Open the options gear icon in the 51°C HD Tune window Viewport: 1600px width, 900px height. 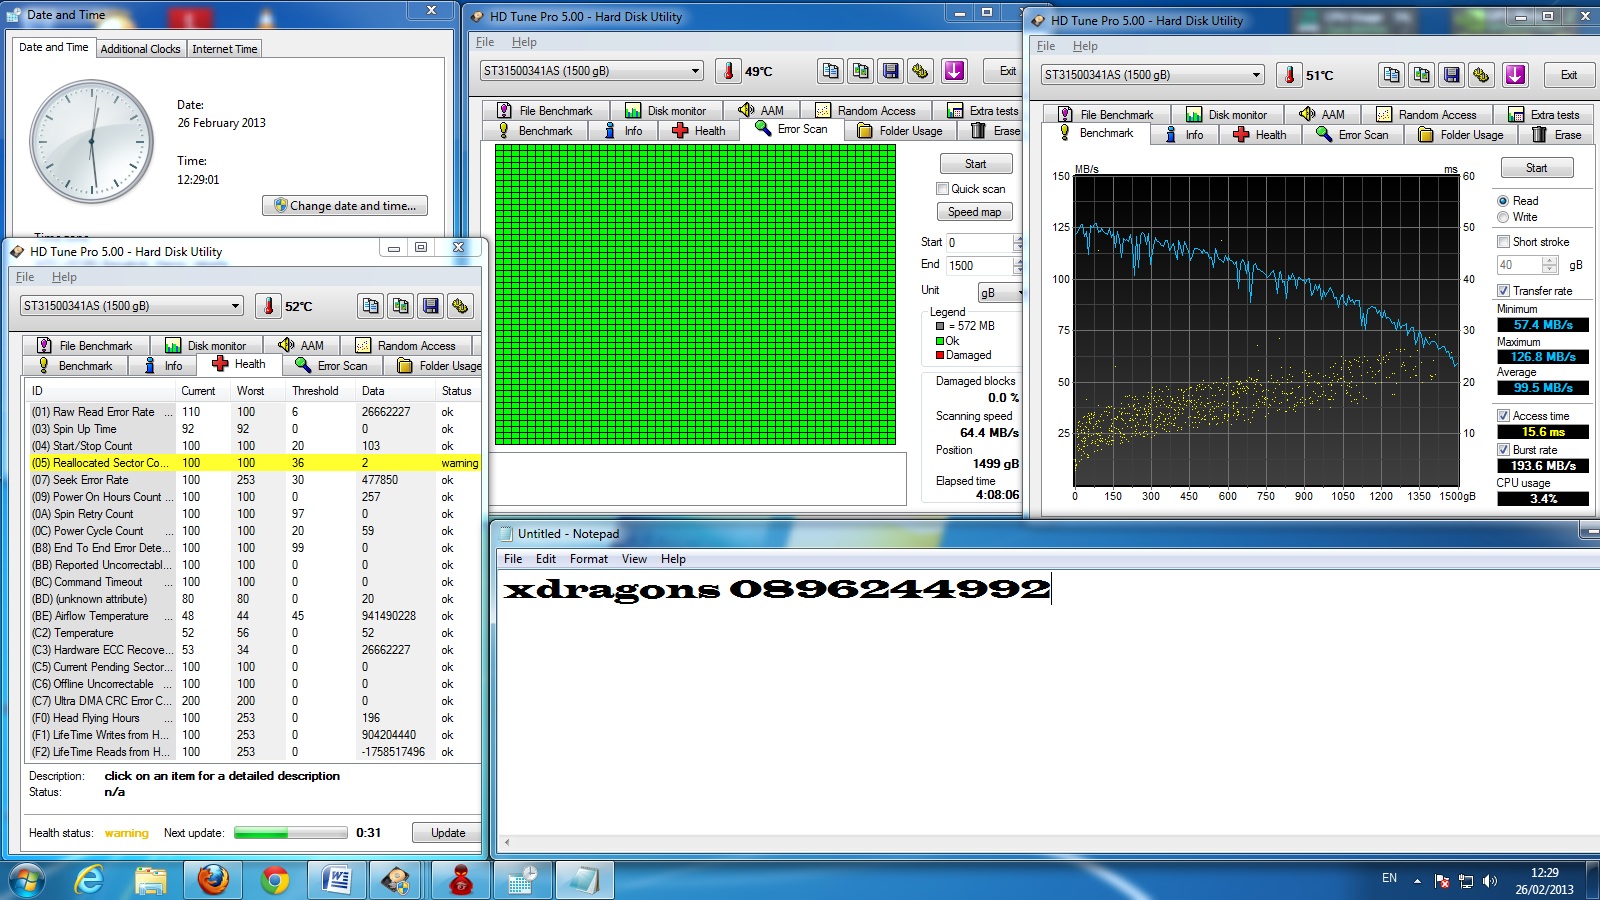tap(1482, 75)
